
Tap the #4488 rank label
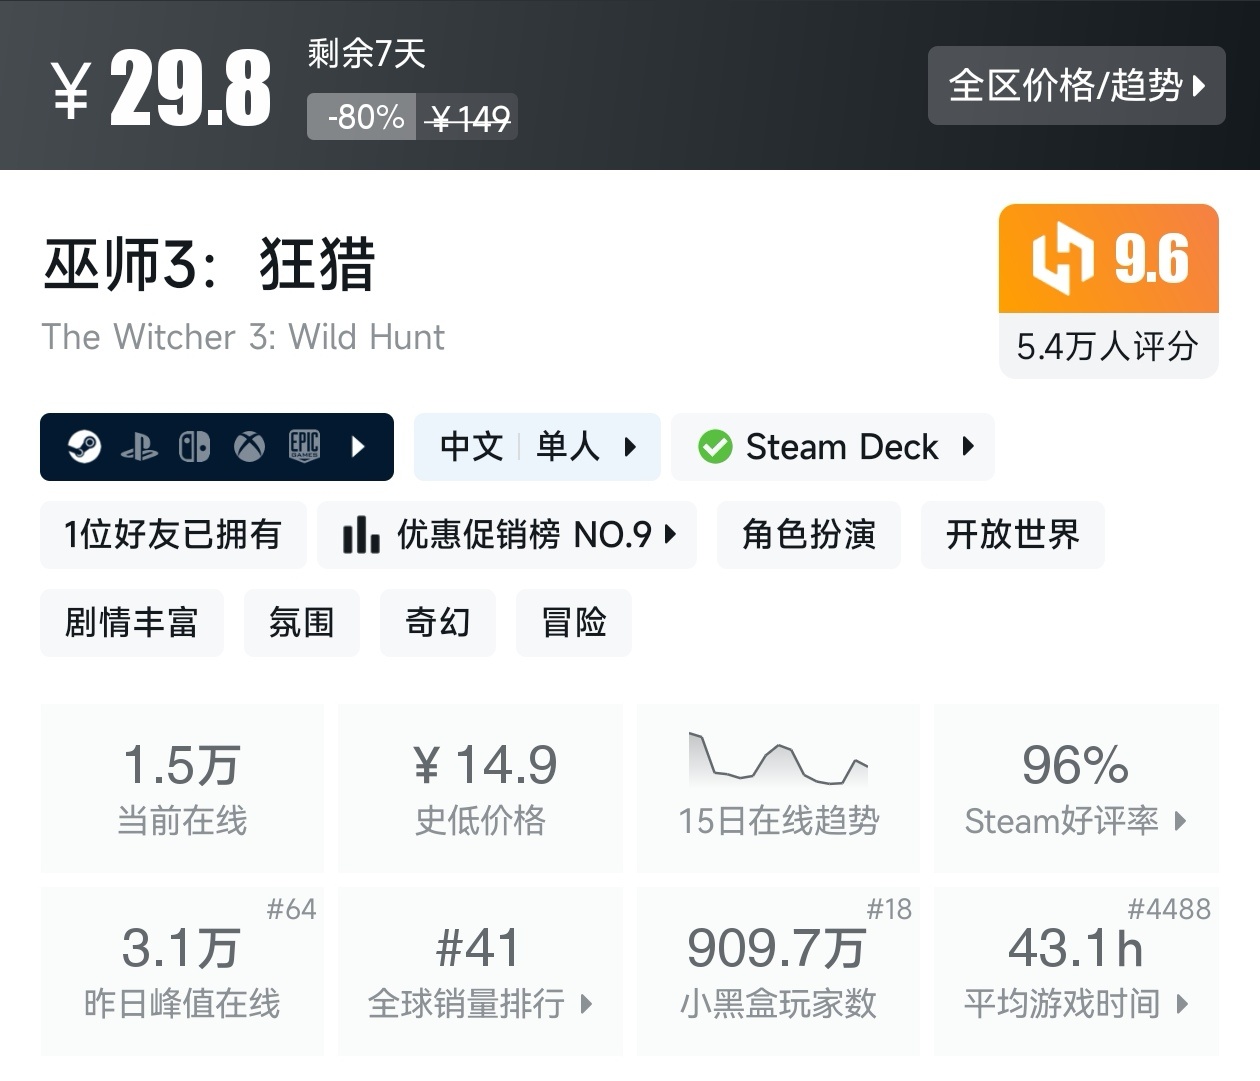pyautogui.click(x=1169, y=909)
